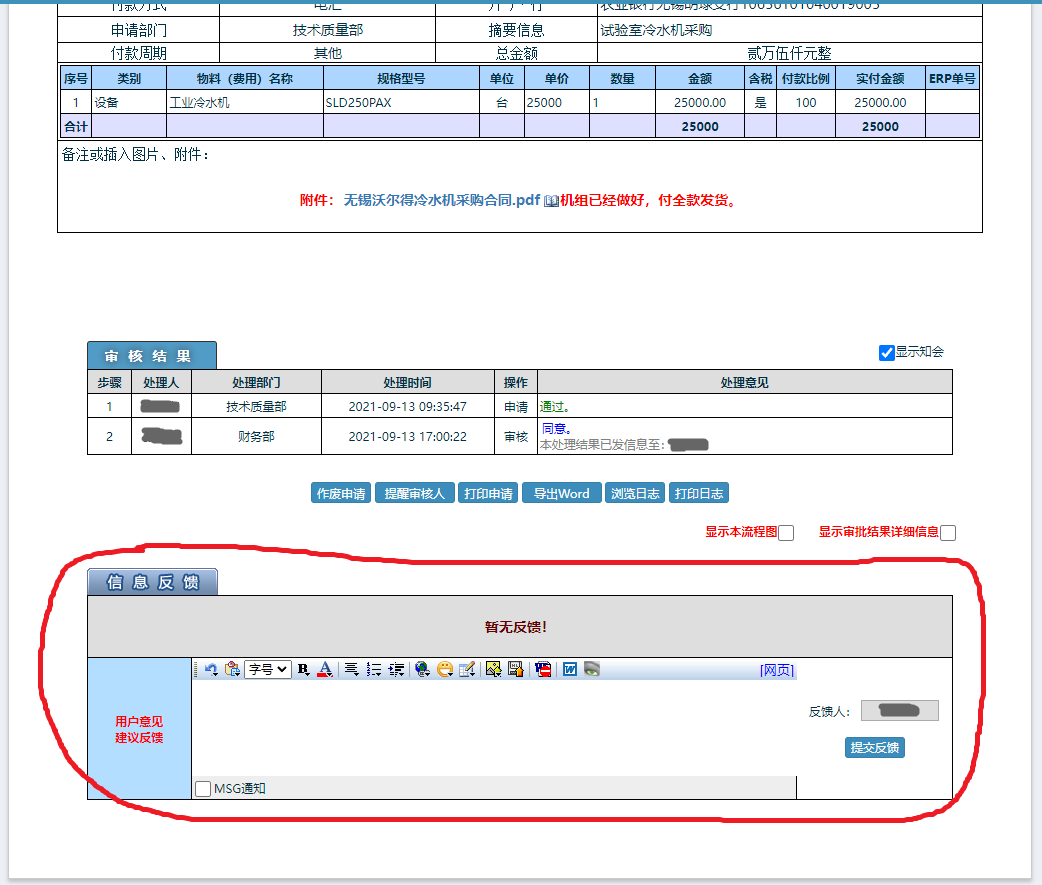This screenshot has height=885, width=1042.
Task: Click the book icon beside the pdf
Action: point(551,201)
